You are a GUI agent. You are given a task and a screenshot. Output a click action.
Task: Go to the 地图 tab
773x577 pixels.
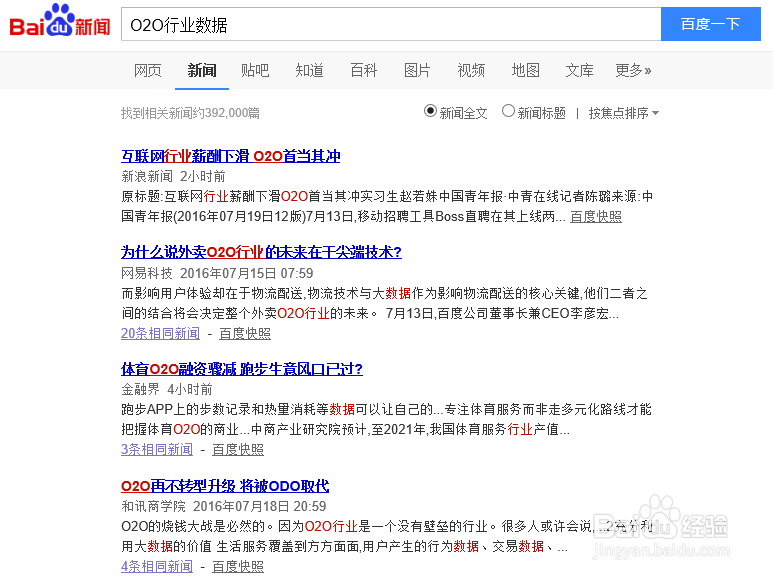(x=526, y=71)
